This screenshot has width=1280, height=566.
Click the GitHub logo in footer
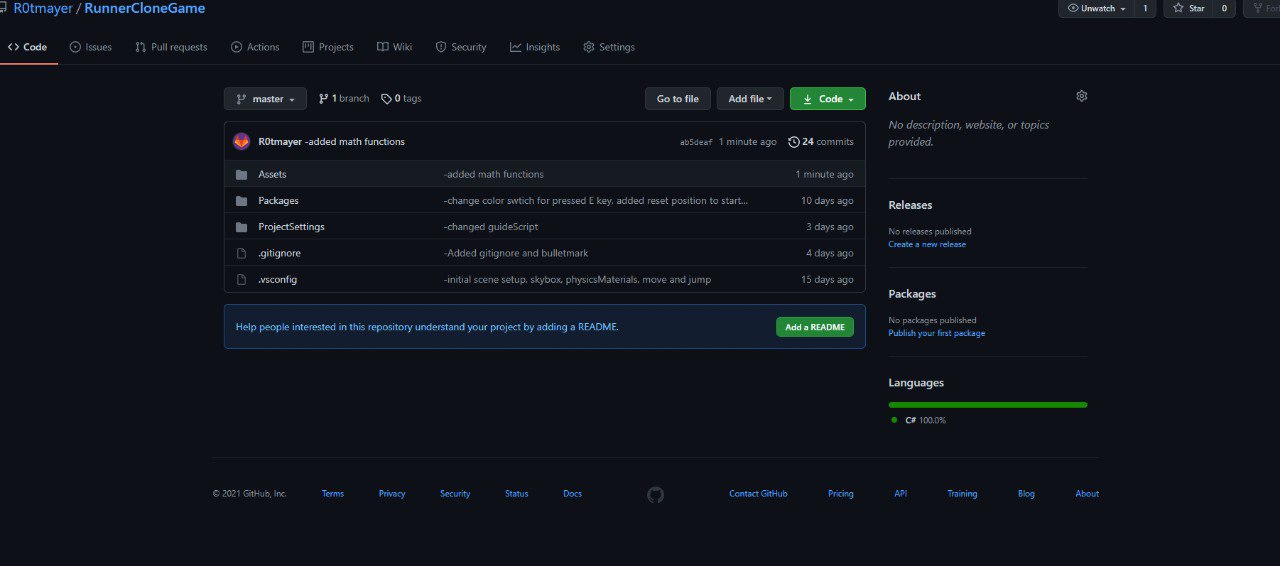[x=655, y=494]
